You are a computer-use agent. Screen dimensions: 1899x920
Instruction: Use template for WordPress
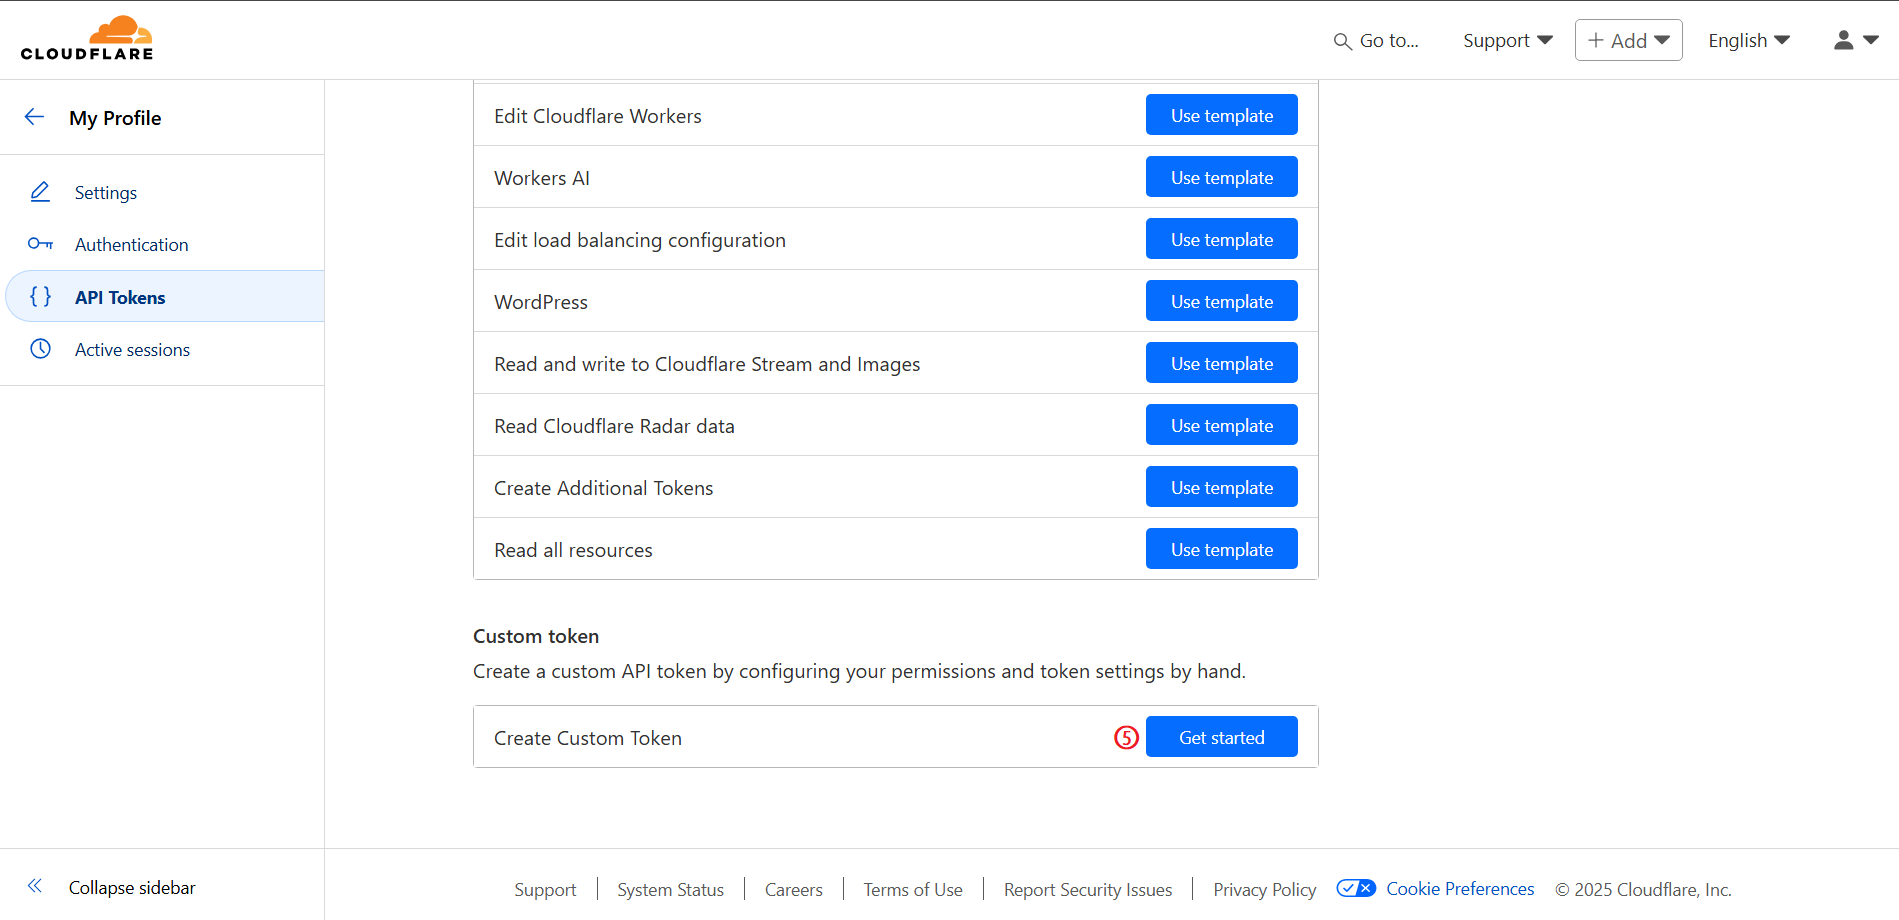click(1221, 301)
